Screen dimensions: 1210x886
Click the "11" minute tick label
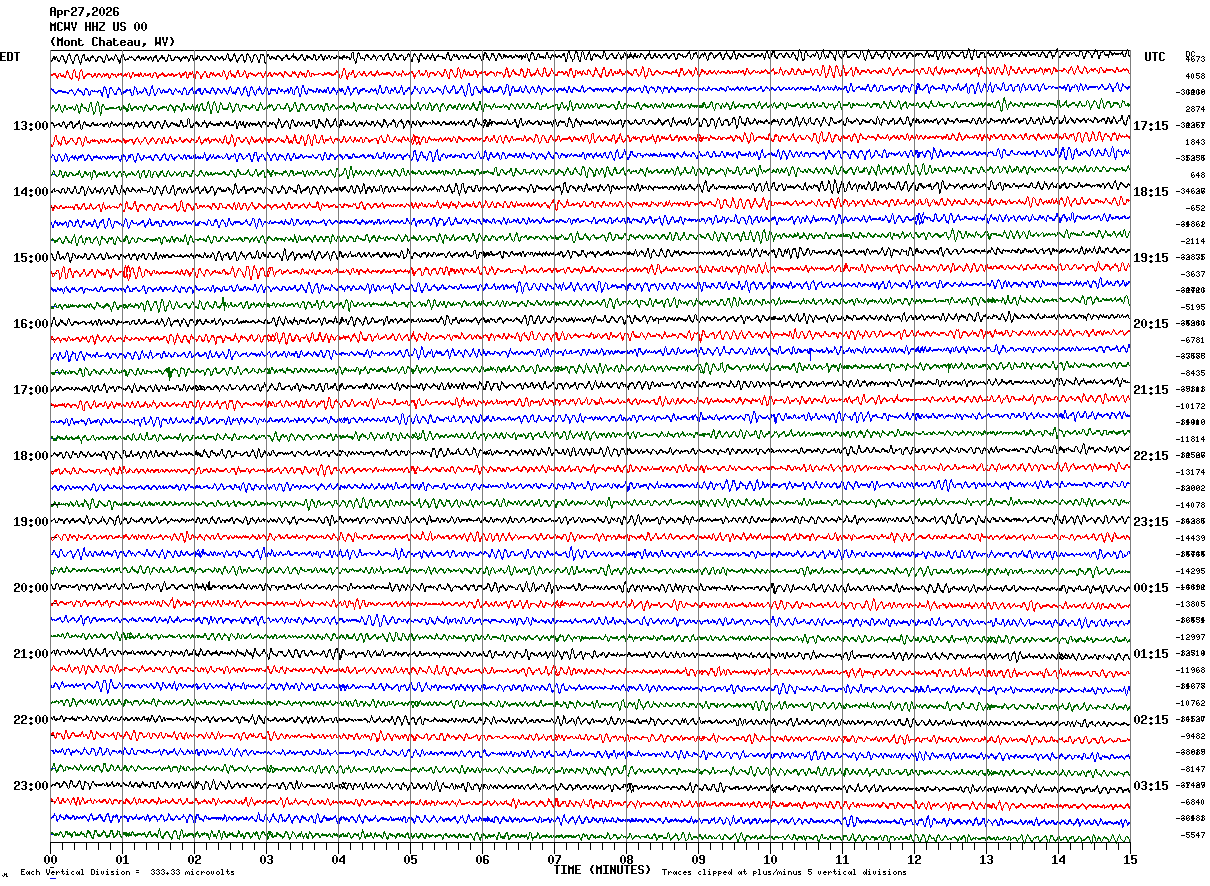pos(842,859)
